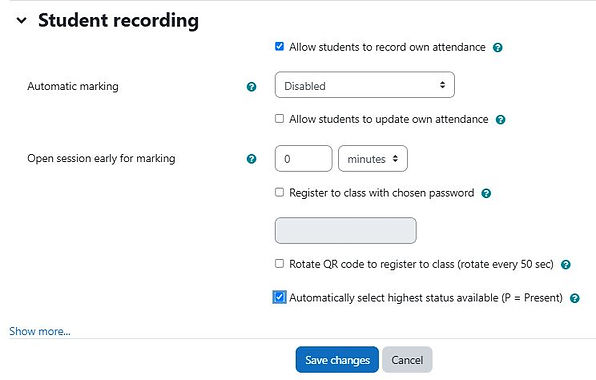Click the Save changes button
This screenshot has width=596, height=380.
tap(337, 359)
